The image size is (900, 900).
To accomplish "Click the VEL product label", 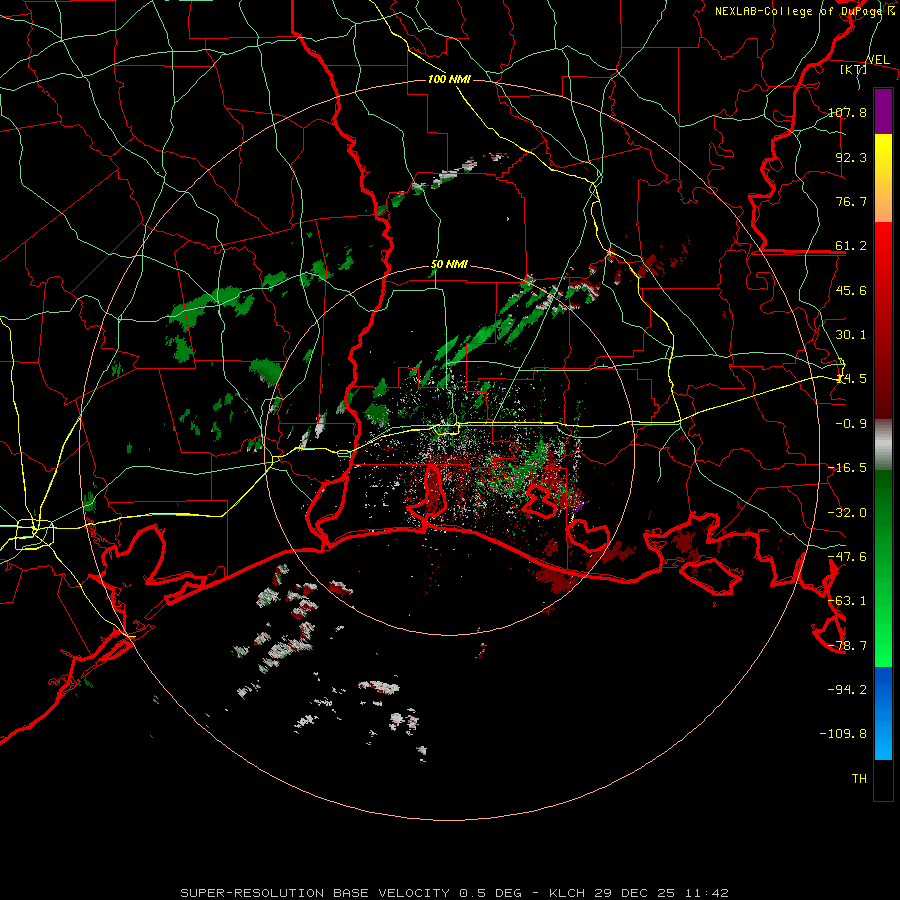I will point(878,60).
